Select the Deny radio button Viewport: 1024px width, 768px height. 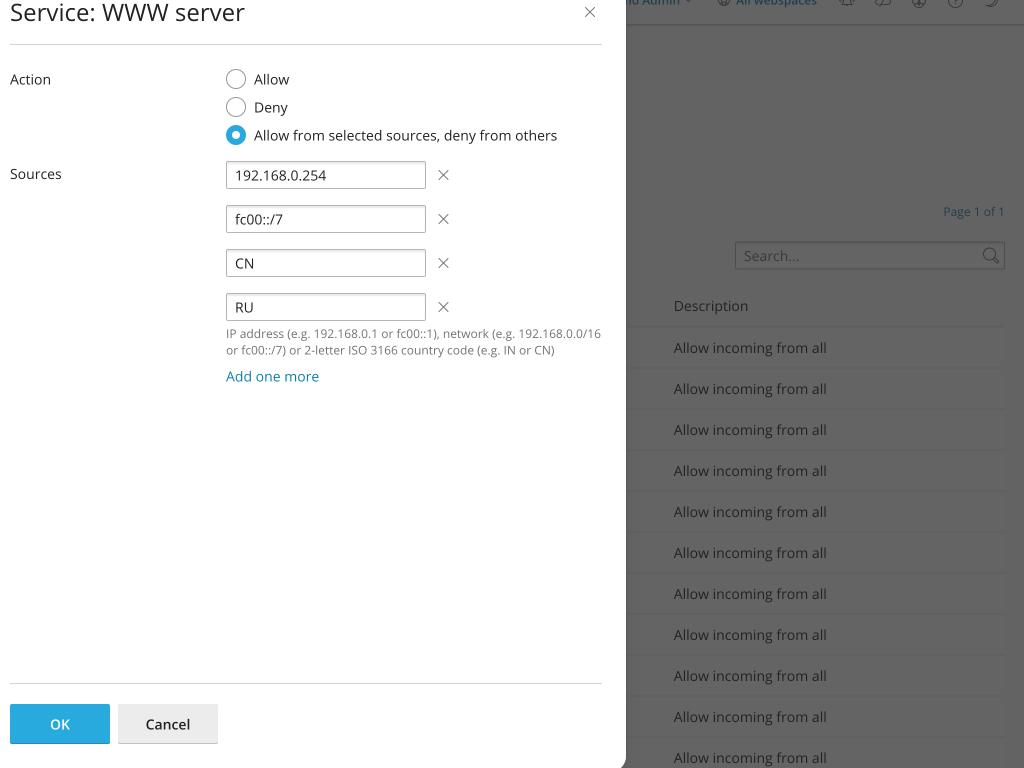(x=236, y=107)
